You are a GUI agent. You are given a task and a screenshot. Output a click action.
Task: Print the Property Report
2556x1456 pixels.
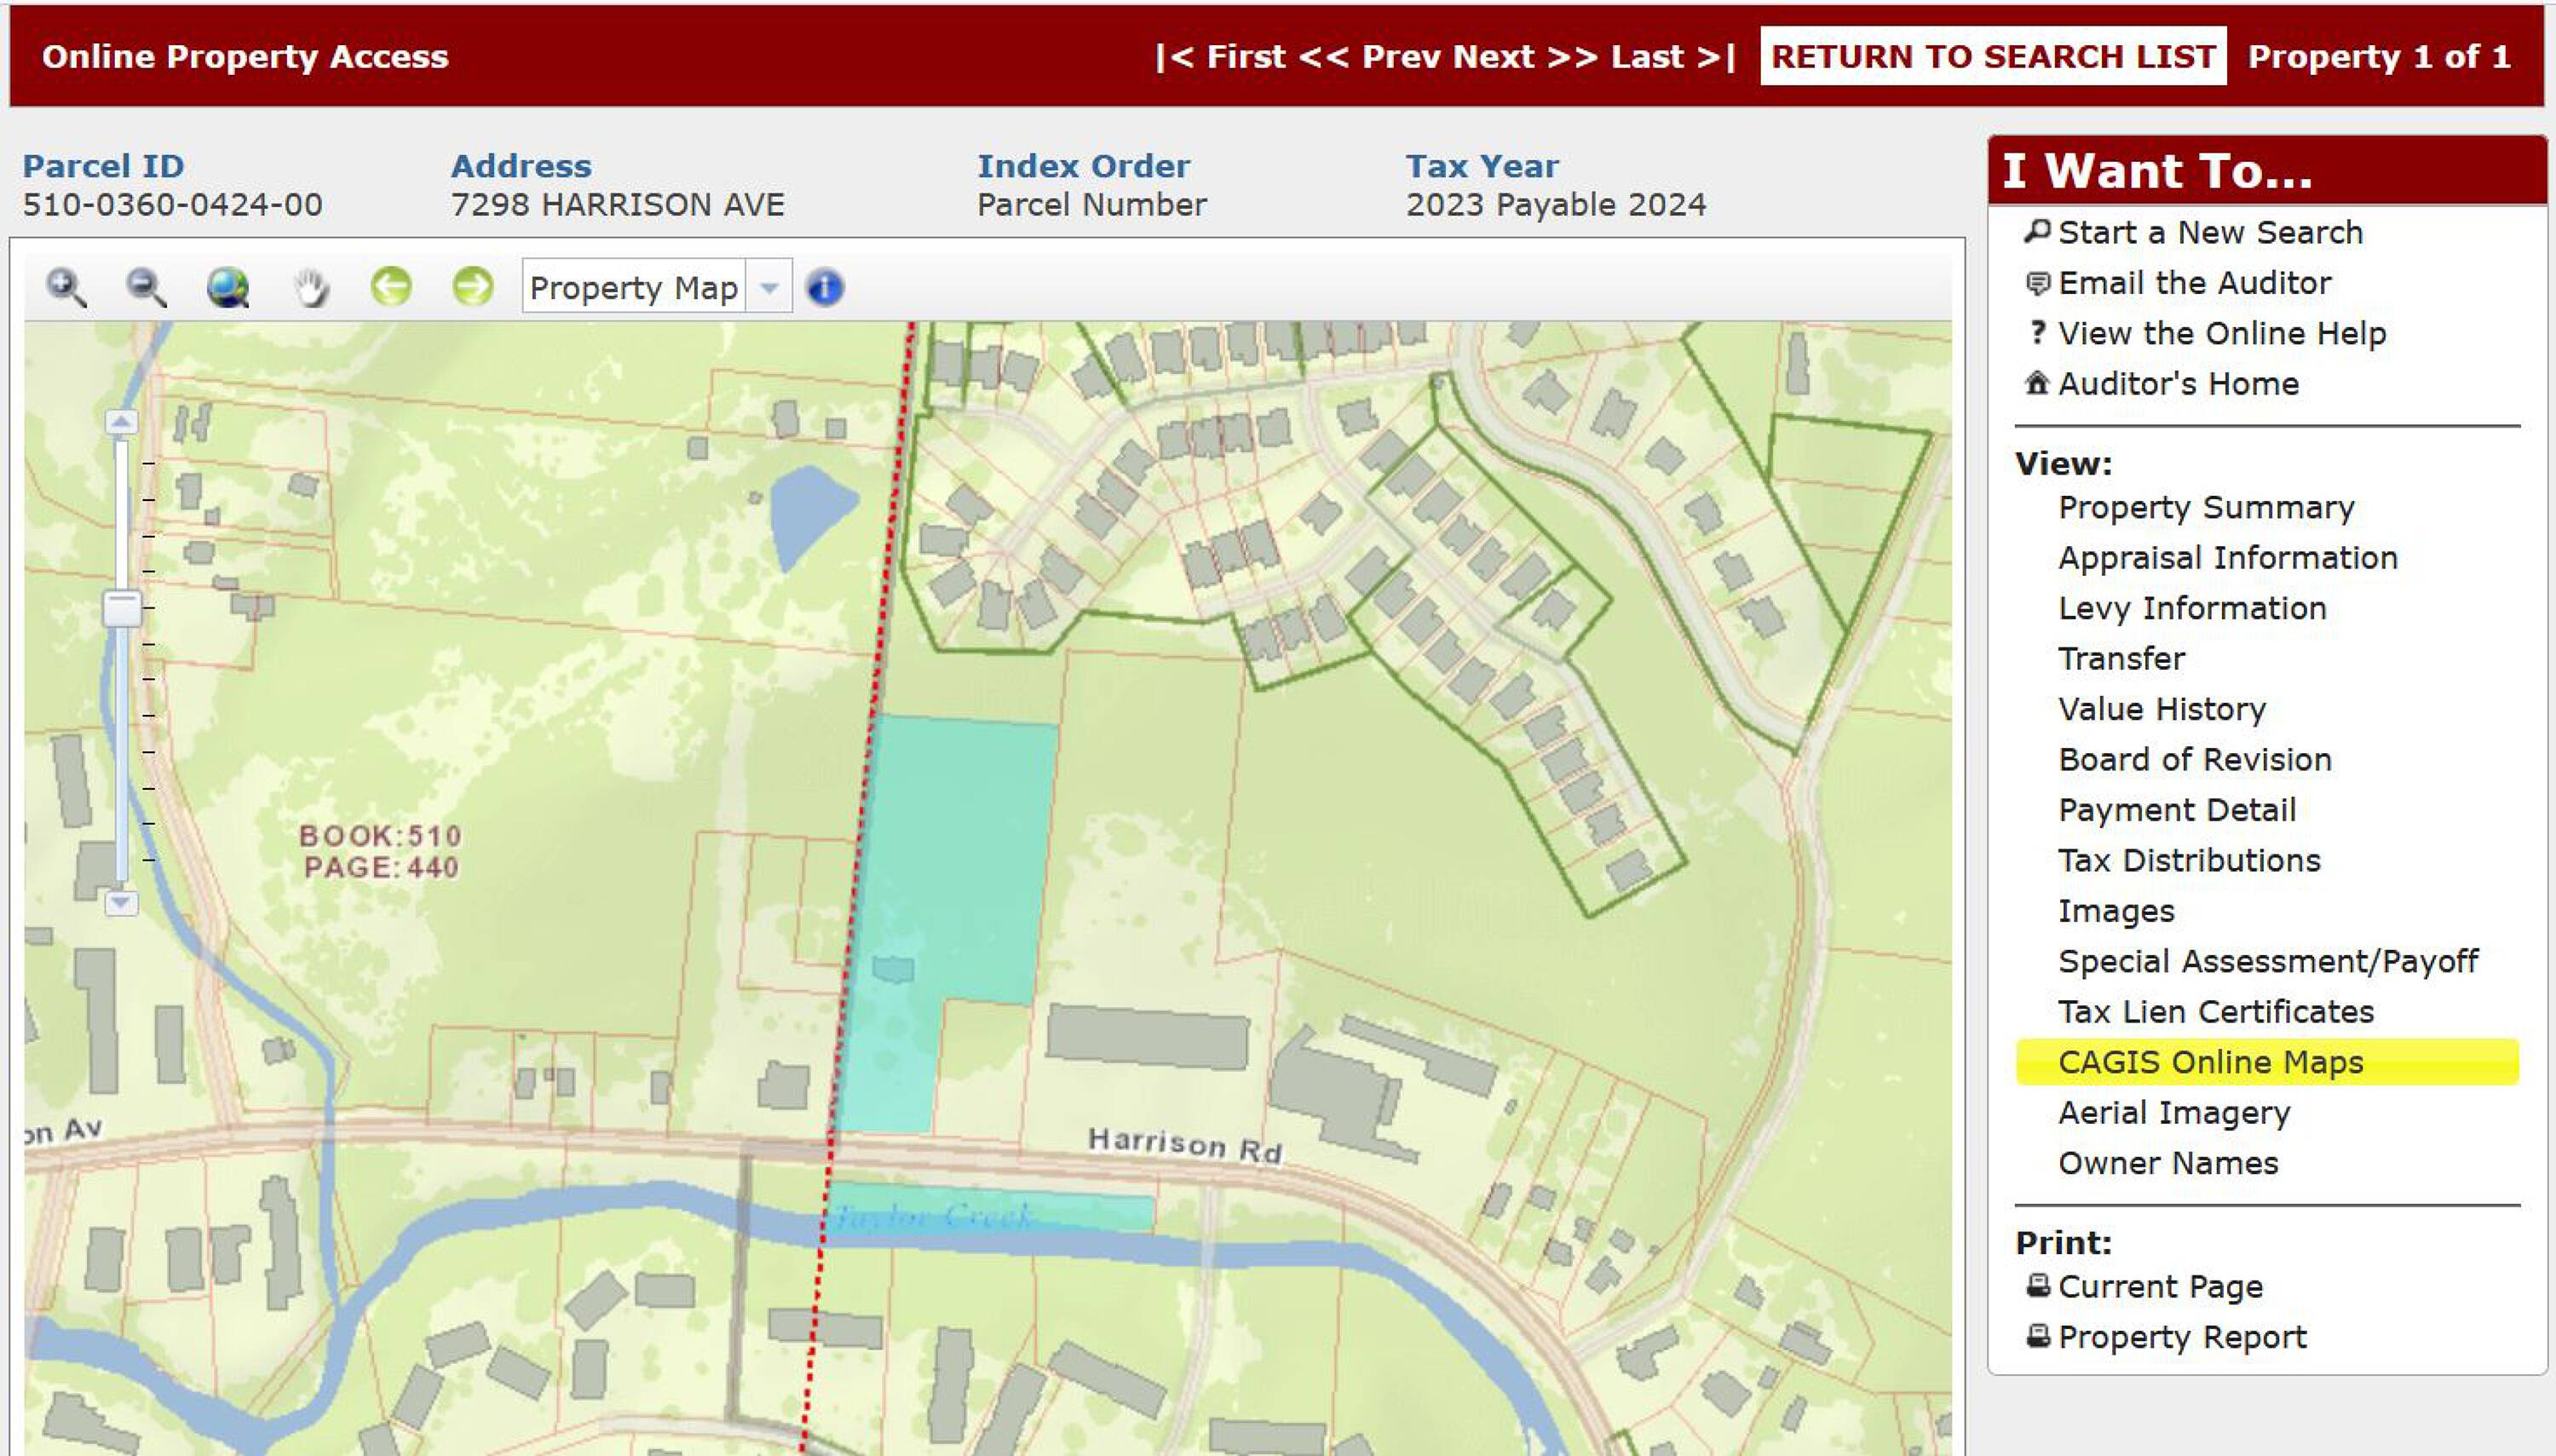(x=2181, y=1337)
